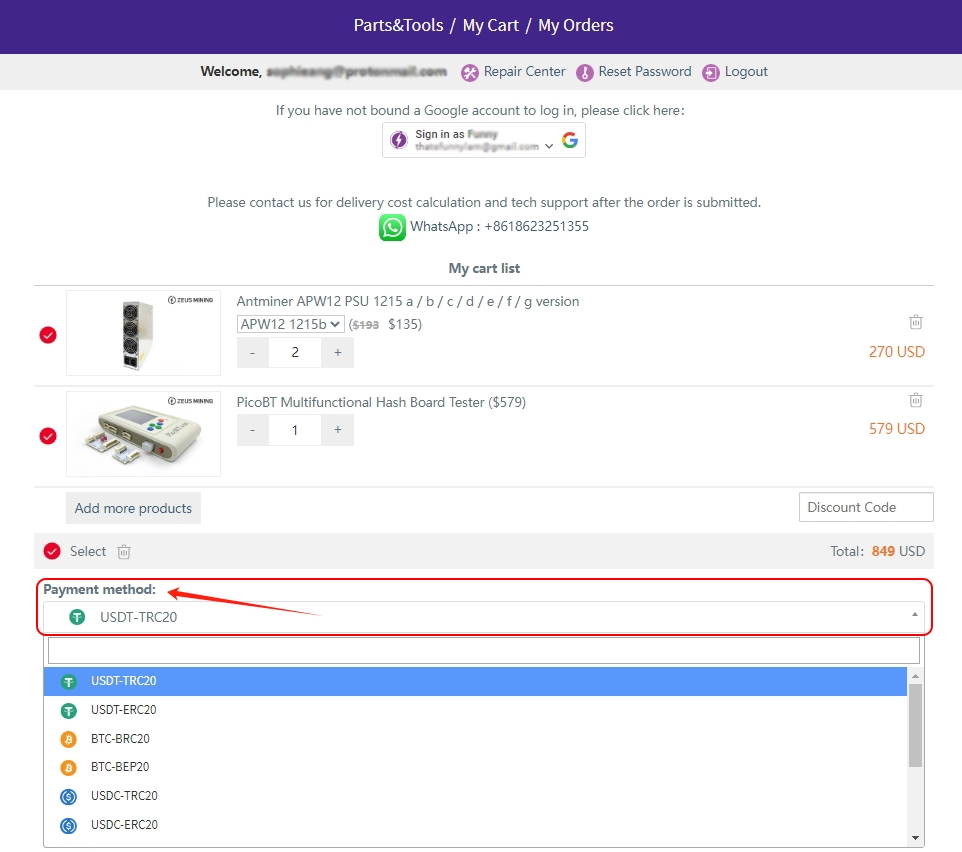Click the Discount Code input field
The height and width of the screenshot is (852, 962).
tap(865, 507)
